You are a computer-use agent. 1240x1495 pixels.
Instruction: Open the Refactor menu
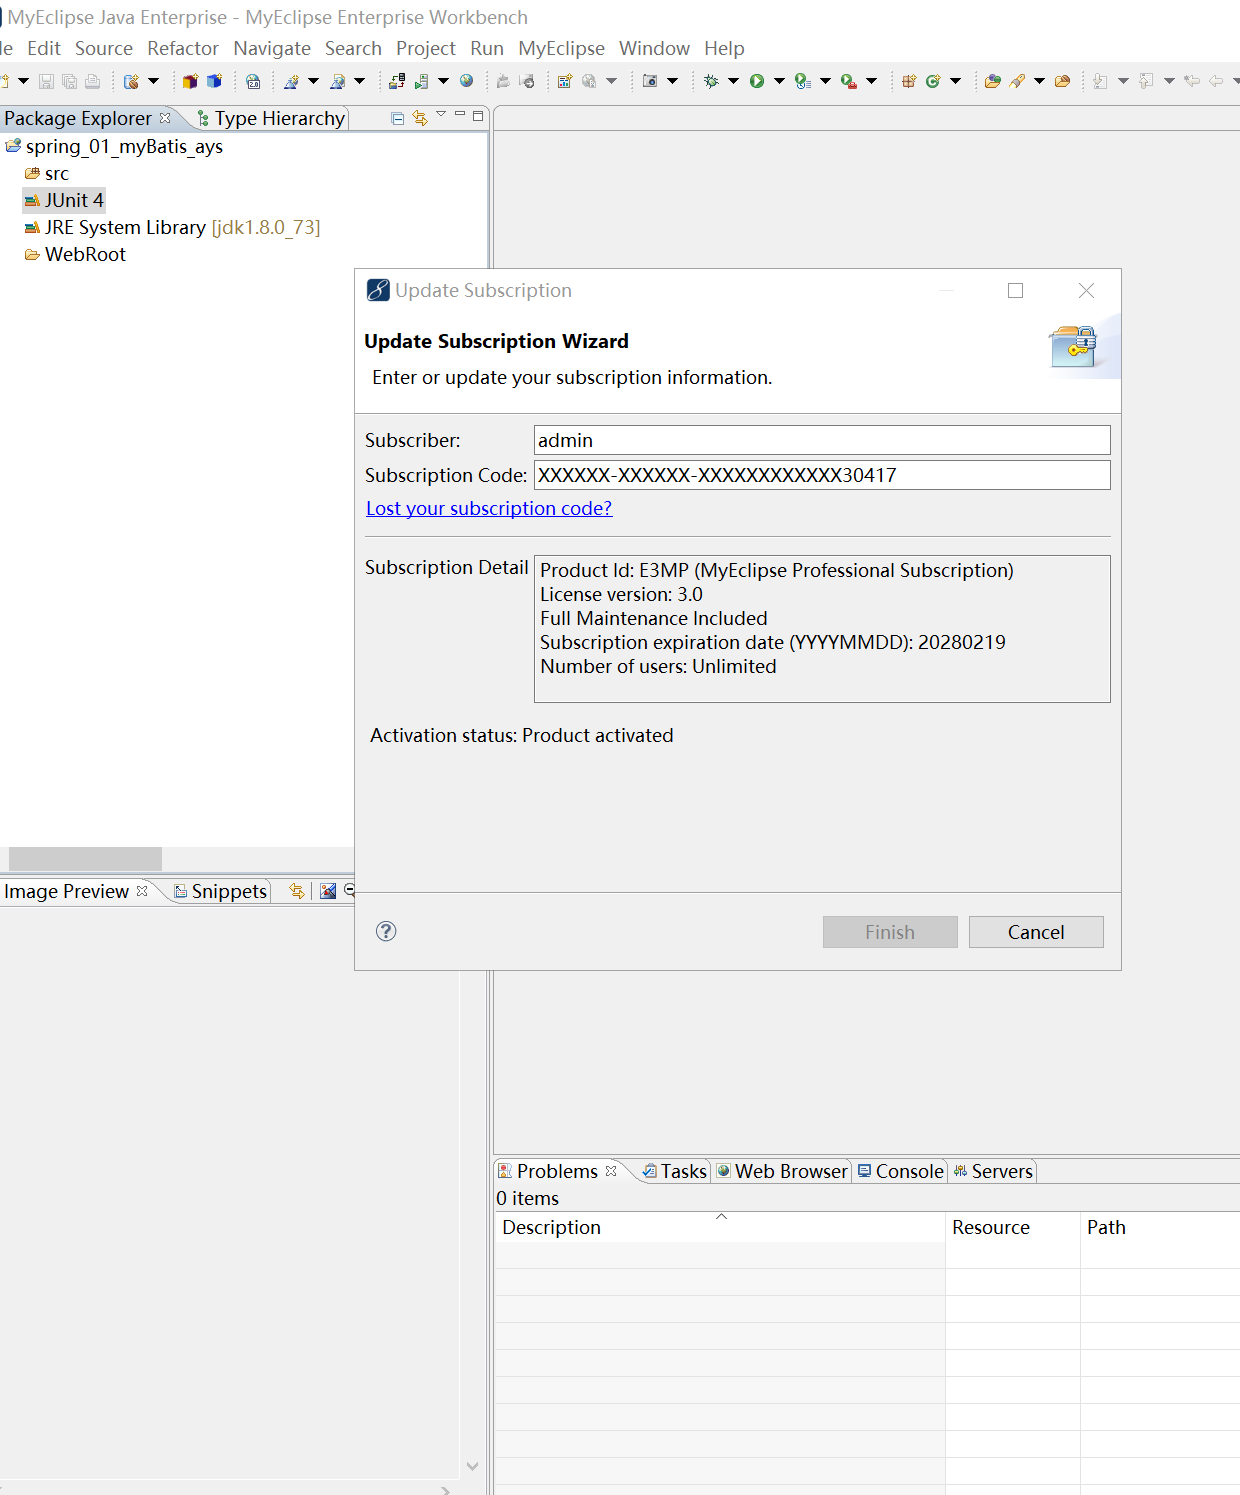click(183, 48)
